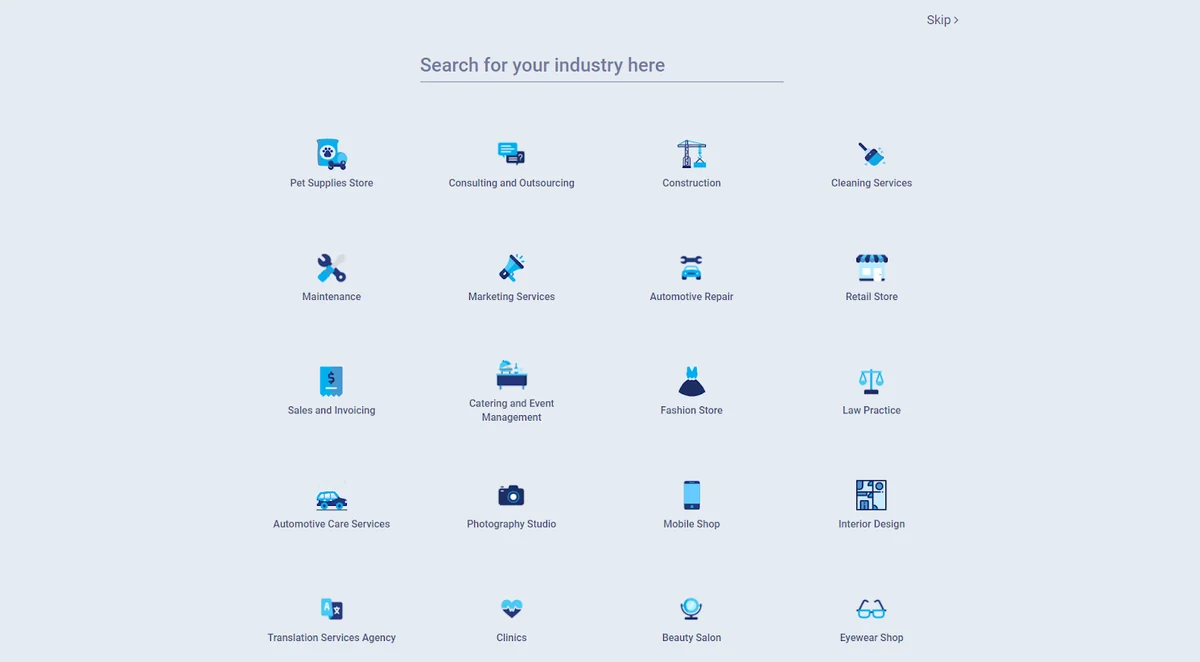The width and height of the screenshot is (1200, 662).
Task: Click the Cleaning Services label
Action: coord(872,183)
